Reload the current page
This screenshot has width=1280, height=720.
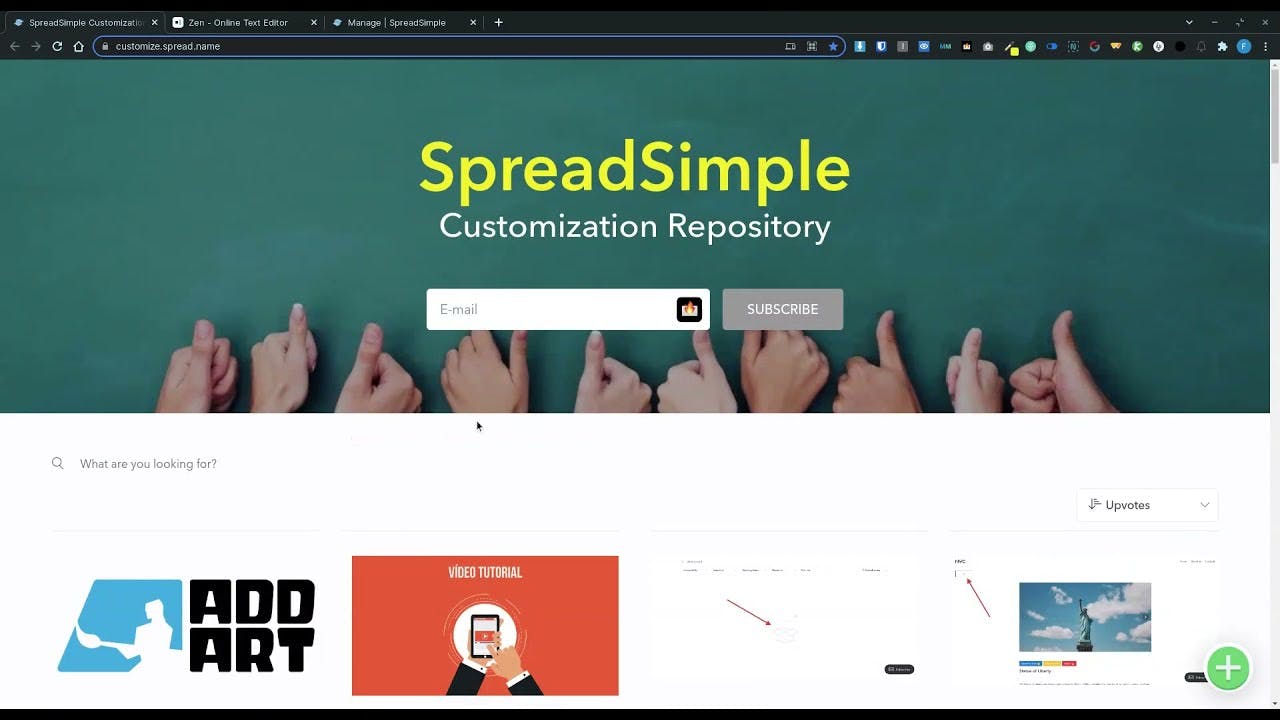pyautogui.click(x=57, y=46)
